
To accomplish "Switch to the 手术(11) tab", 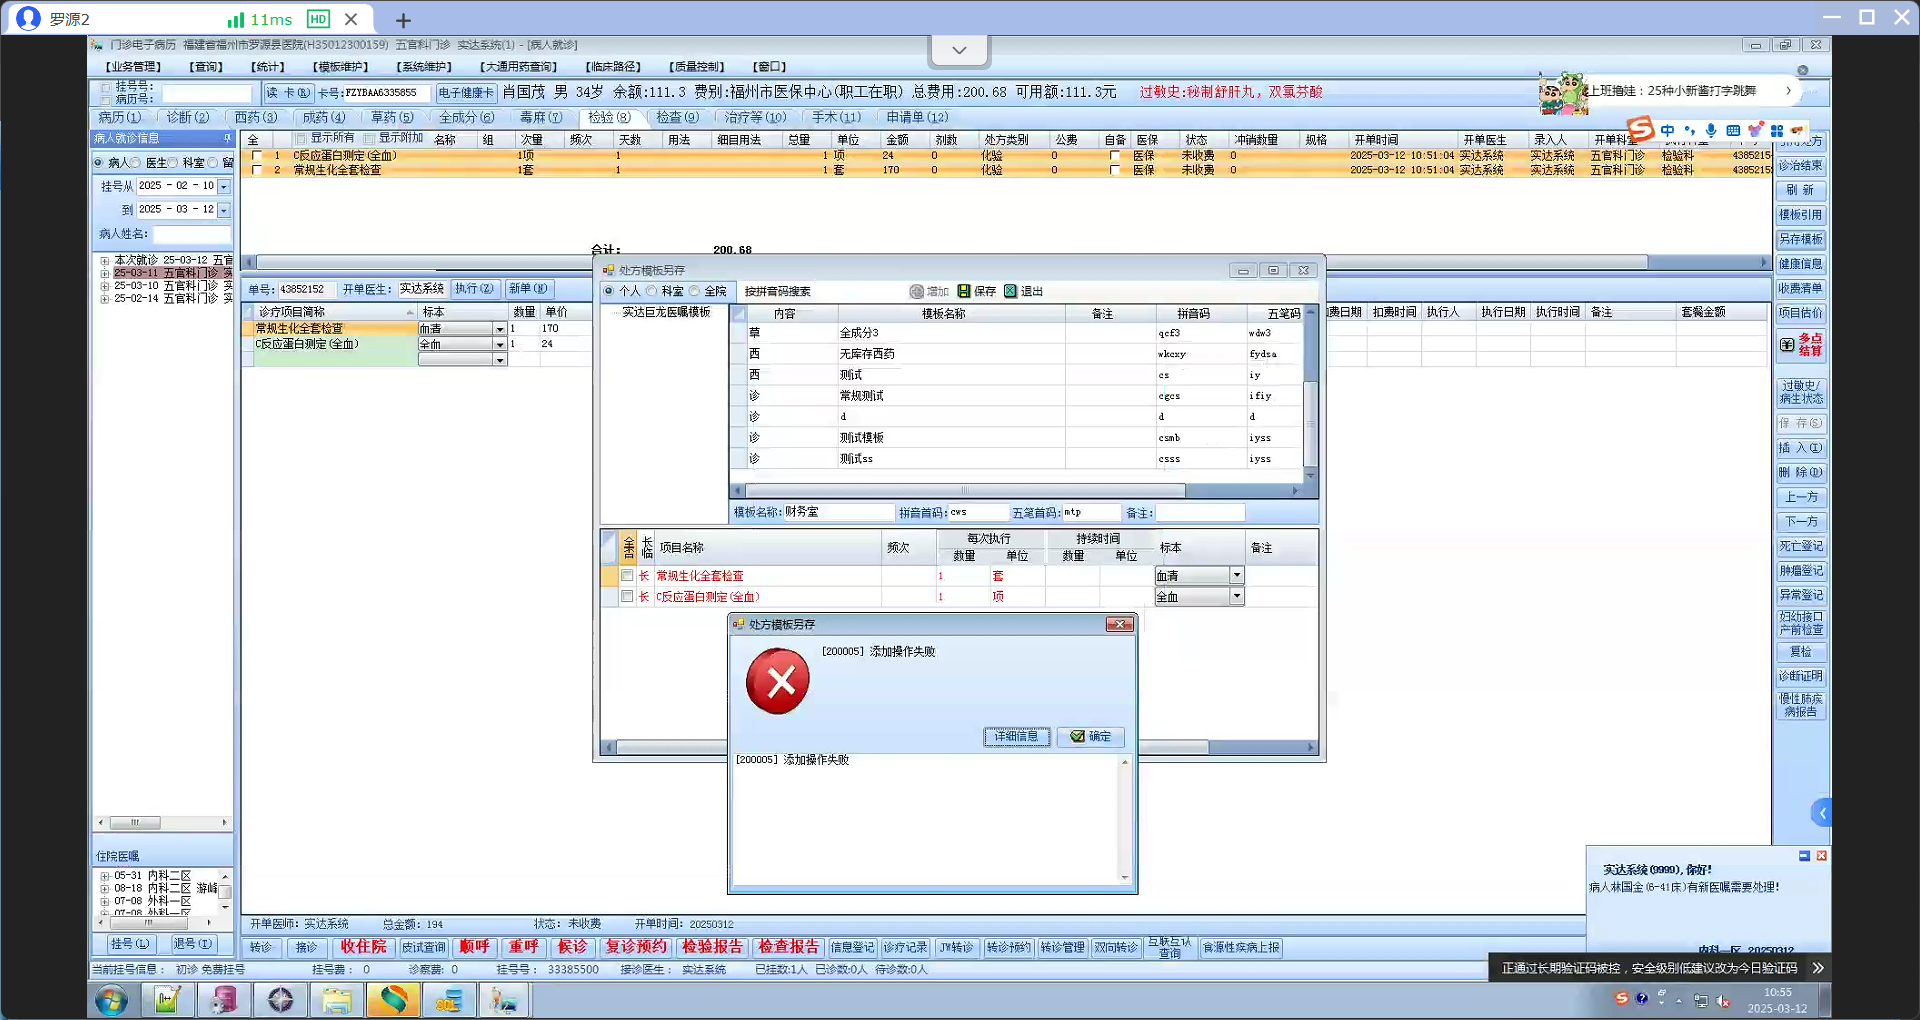I will [x=836, y=117].
